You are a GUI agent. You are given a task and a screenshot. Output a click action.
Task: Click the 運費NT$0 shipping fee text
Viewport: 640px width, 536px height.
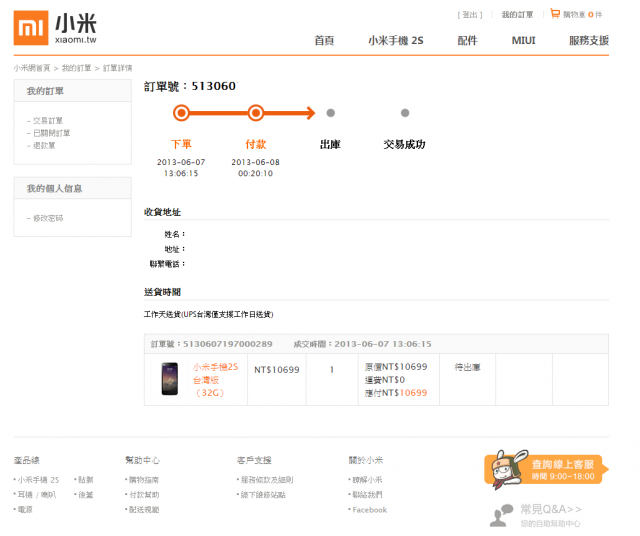[384, 380]
